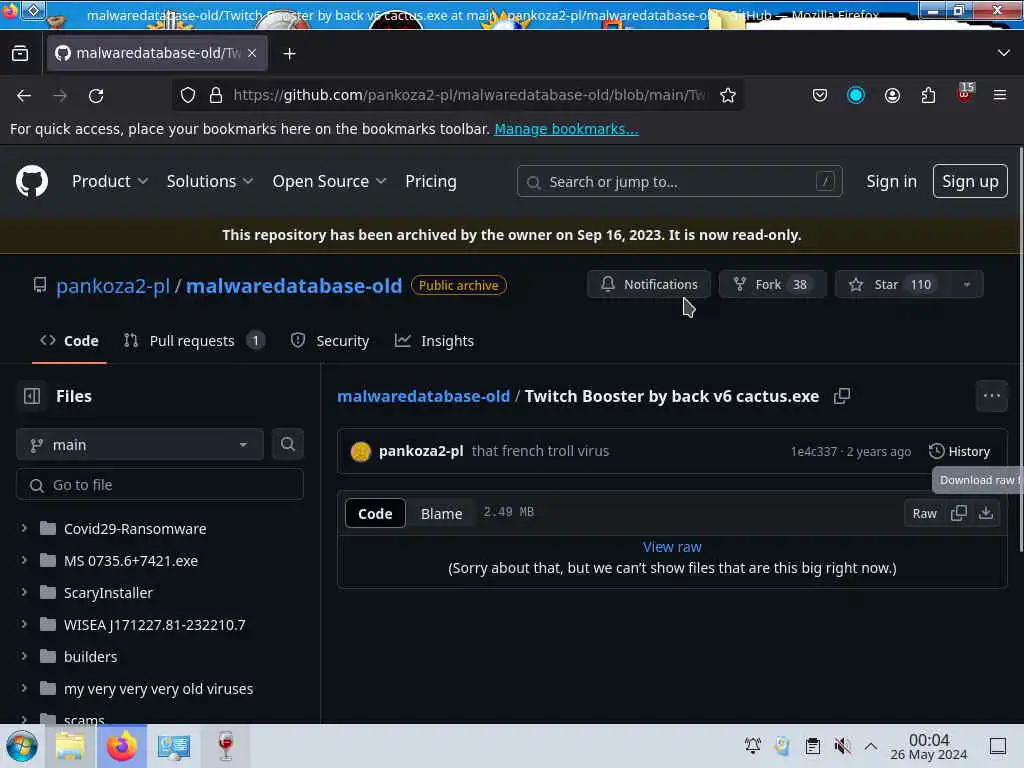1024x768 pixels.
Task: Click the Sign up button
Action: (970, 182)
